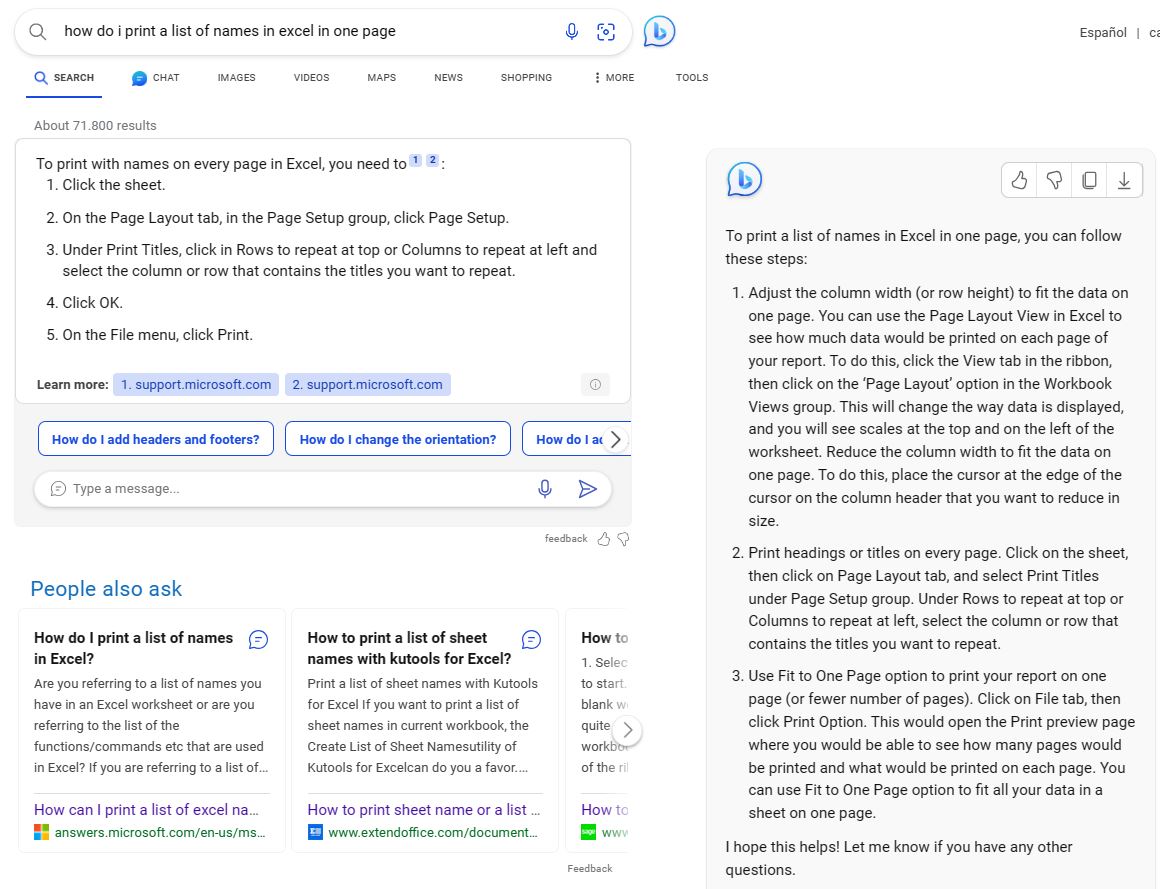Open first support.microsoft.com source link
The width and height of the screenshot is (1160, 889).
pyautogui.click(x=196, y=385)
